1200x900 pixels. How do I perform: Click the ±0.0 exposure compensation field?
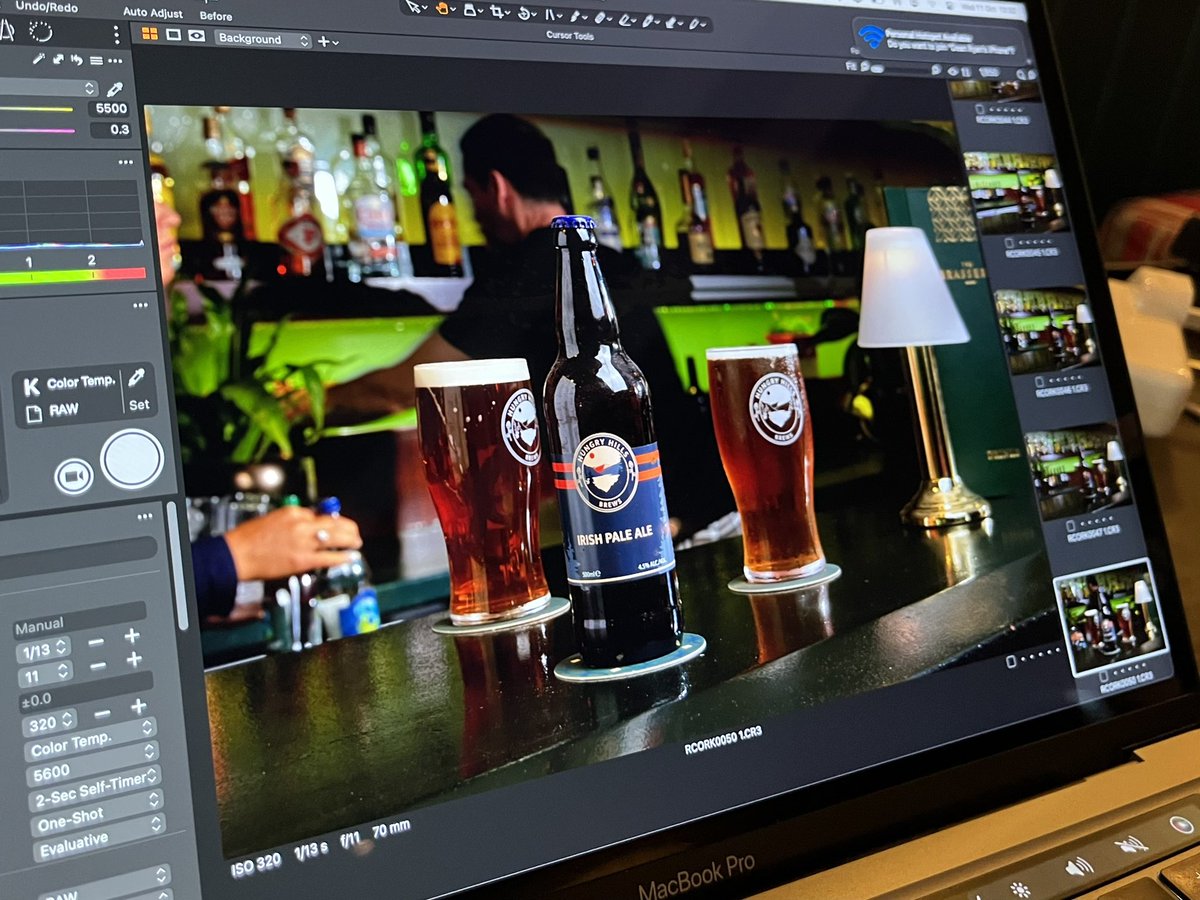pos(85,693)
